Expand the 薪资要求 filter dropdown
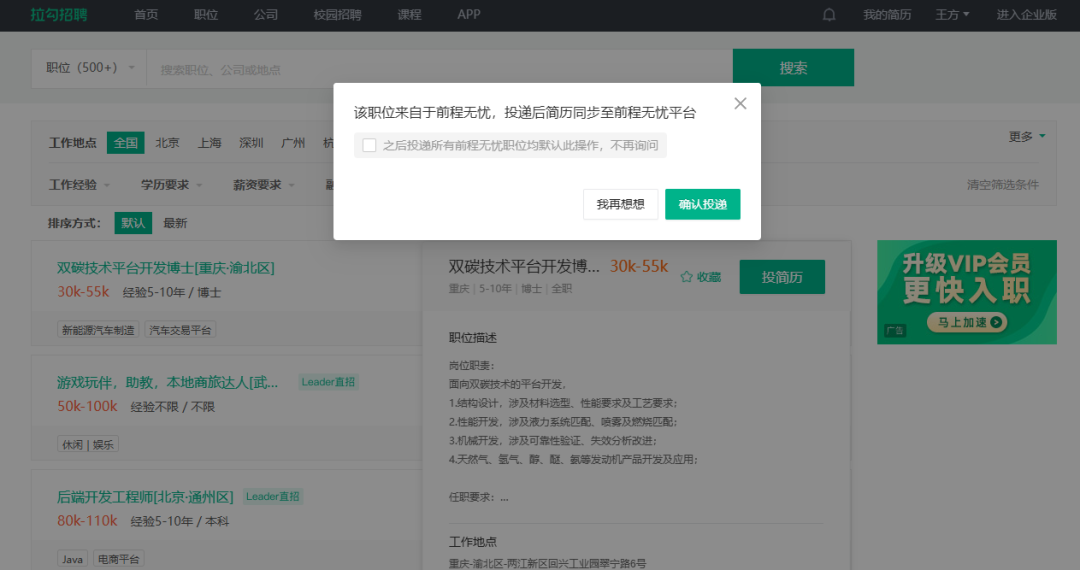Viewport: 1080px width, 570px height. (264, 184)
